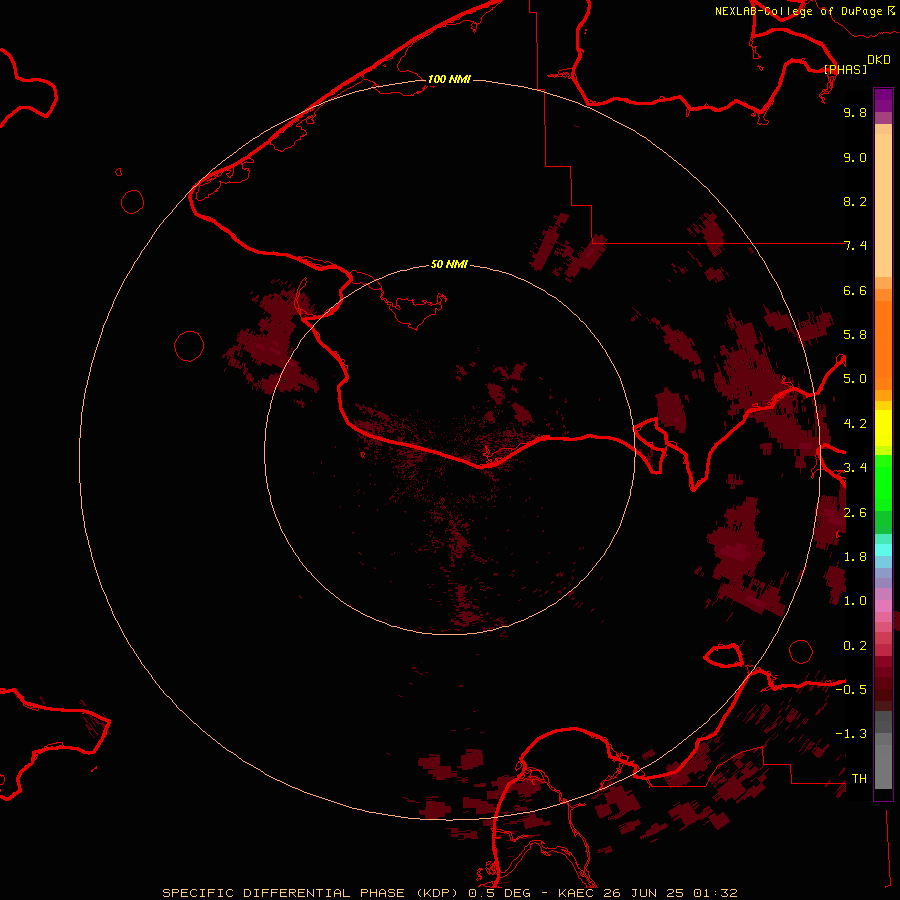Pick the cyan segment of the color bar

click(883, 549)
